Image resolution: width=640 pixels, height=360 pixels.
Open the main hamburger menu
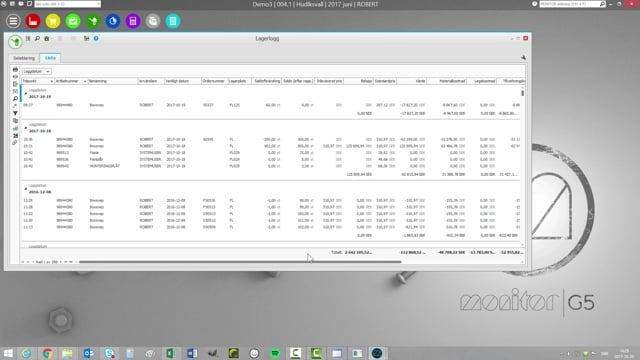[13, 21]
